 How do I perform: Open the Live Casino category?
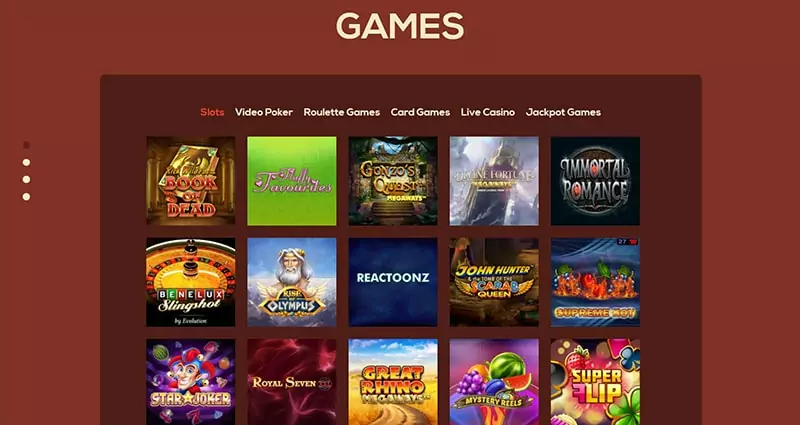coord(488,112)
